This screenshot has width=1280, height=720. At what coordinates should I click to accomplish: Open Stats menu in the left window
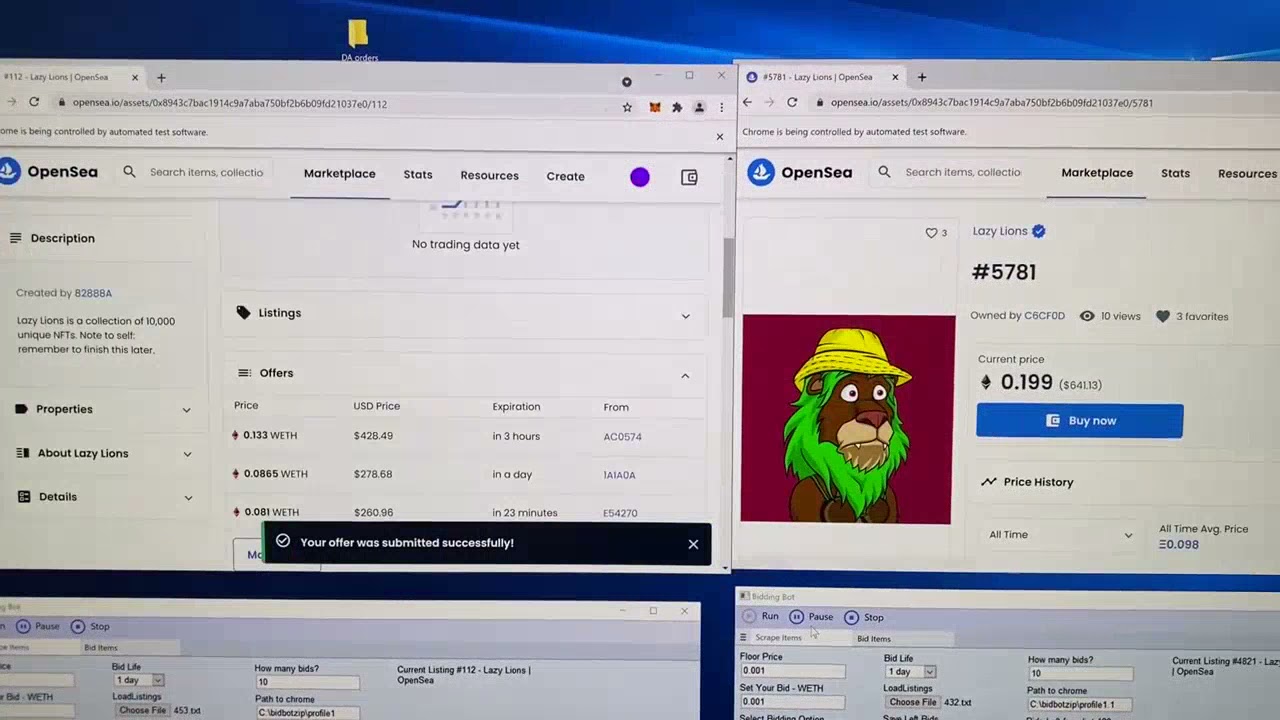(418, 175)
